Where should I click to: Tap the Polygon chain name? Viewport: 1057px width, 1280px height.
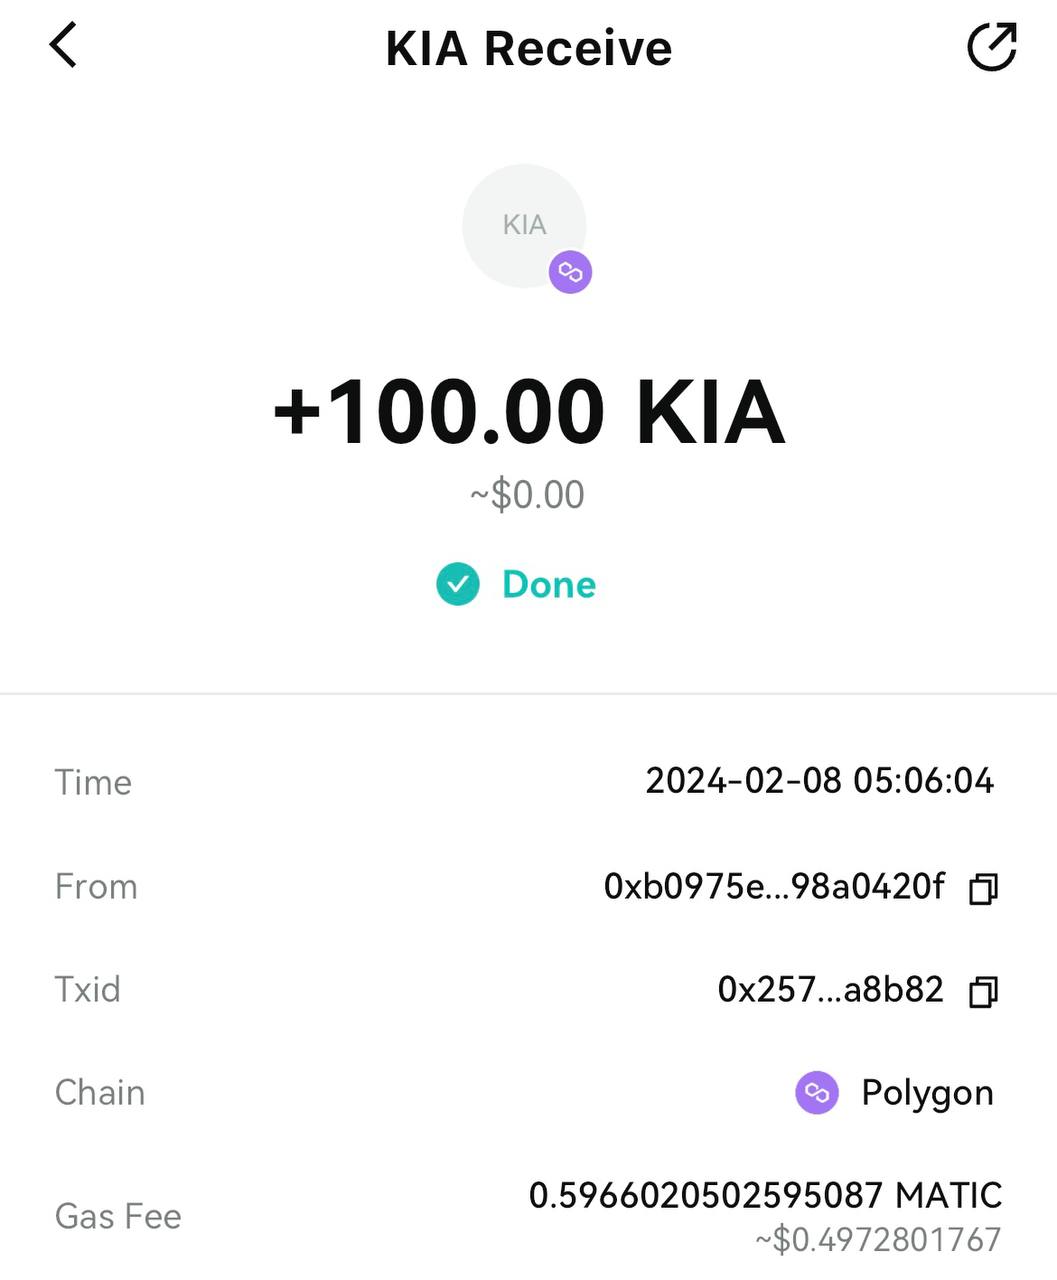(x=927, y=1093)
